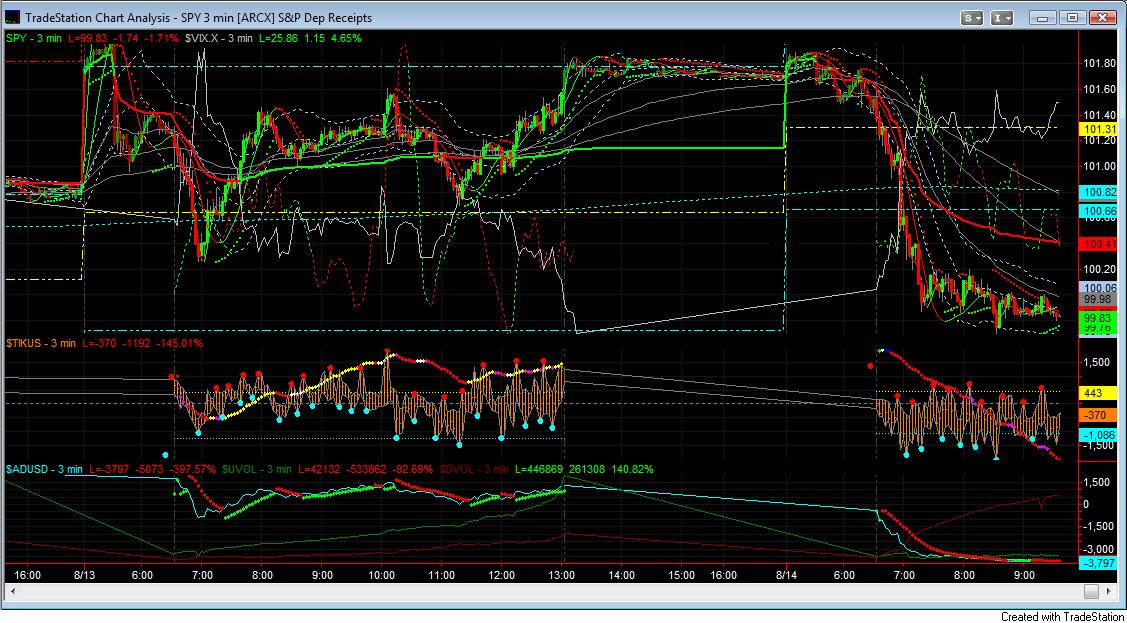Select the $TIKUS - 3 min label

[41, 343]
